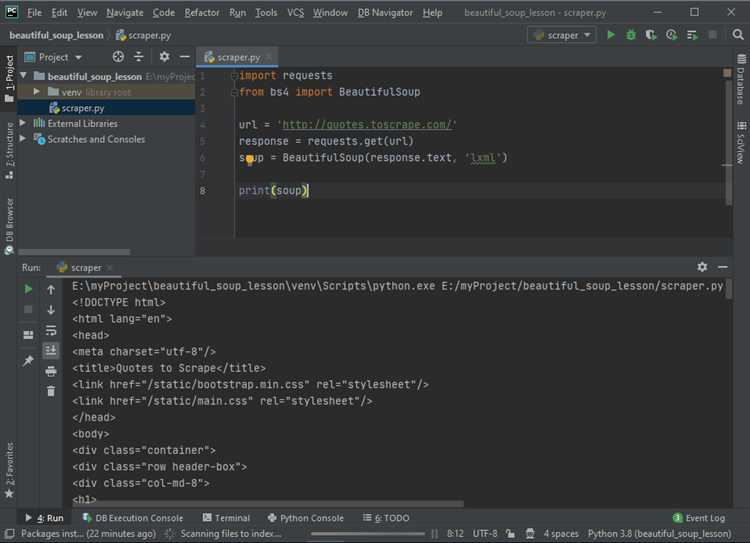750x543 pixels.
Task: Toggle soft-wrap in Run console
Action: pos(51,331)
